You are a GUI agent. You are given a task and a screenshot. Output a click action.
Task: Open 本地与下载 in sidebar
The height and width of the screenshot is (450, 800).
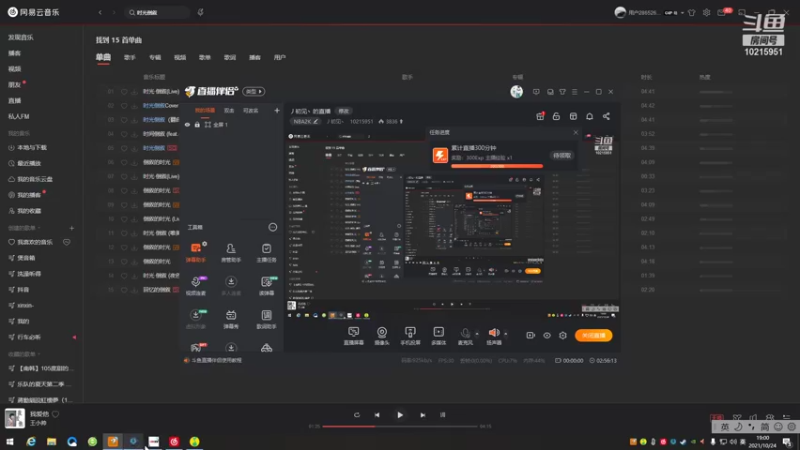coord(28,147)
